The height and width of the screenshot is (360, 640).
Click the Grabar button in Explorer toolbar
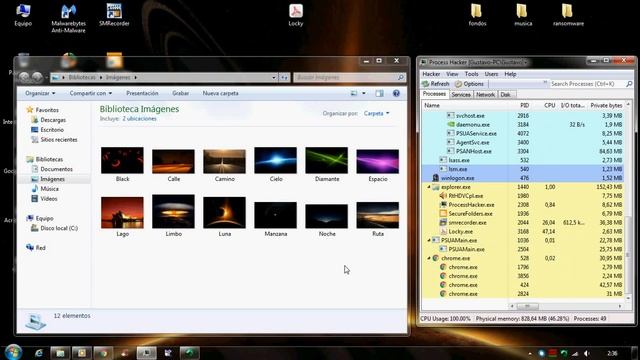click(x=180, y=93)
